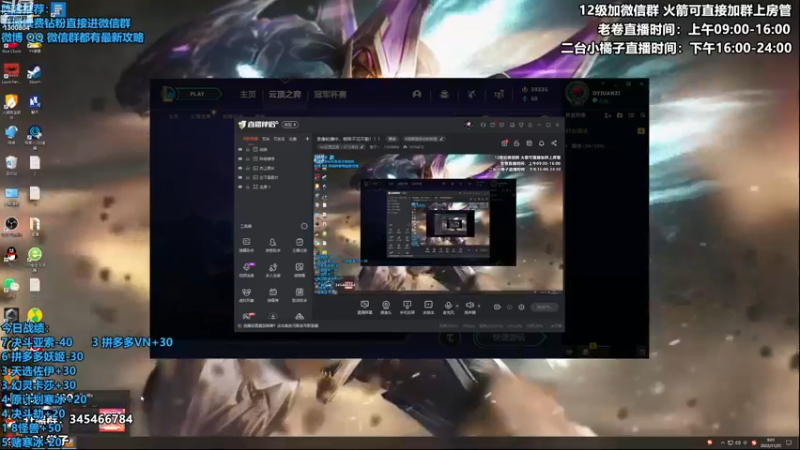Image resolution: width=800 pixels, height=450 pixels.
Task: Click the LoL friend list folder icon
Action: click(620, 116)
